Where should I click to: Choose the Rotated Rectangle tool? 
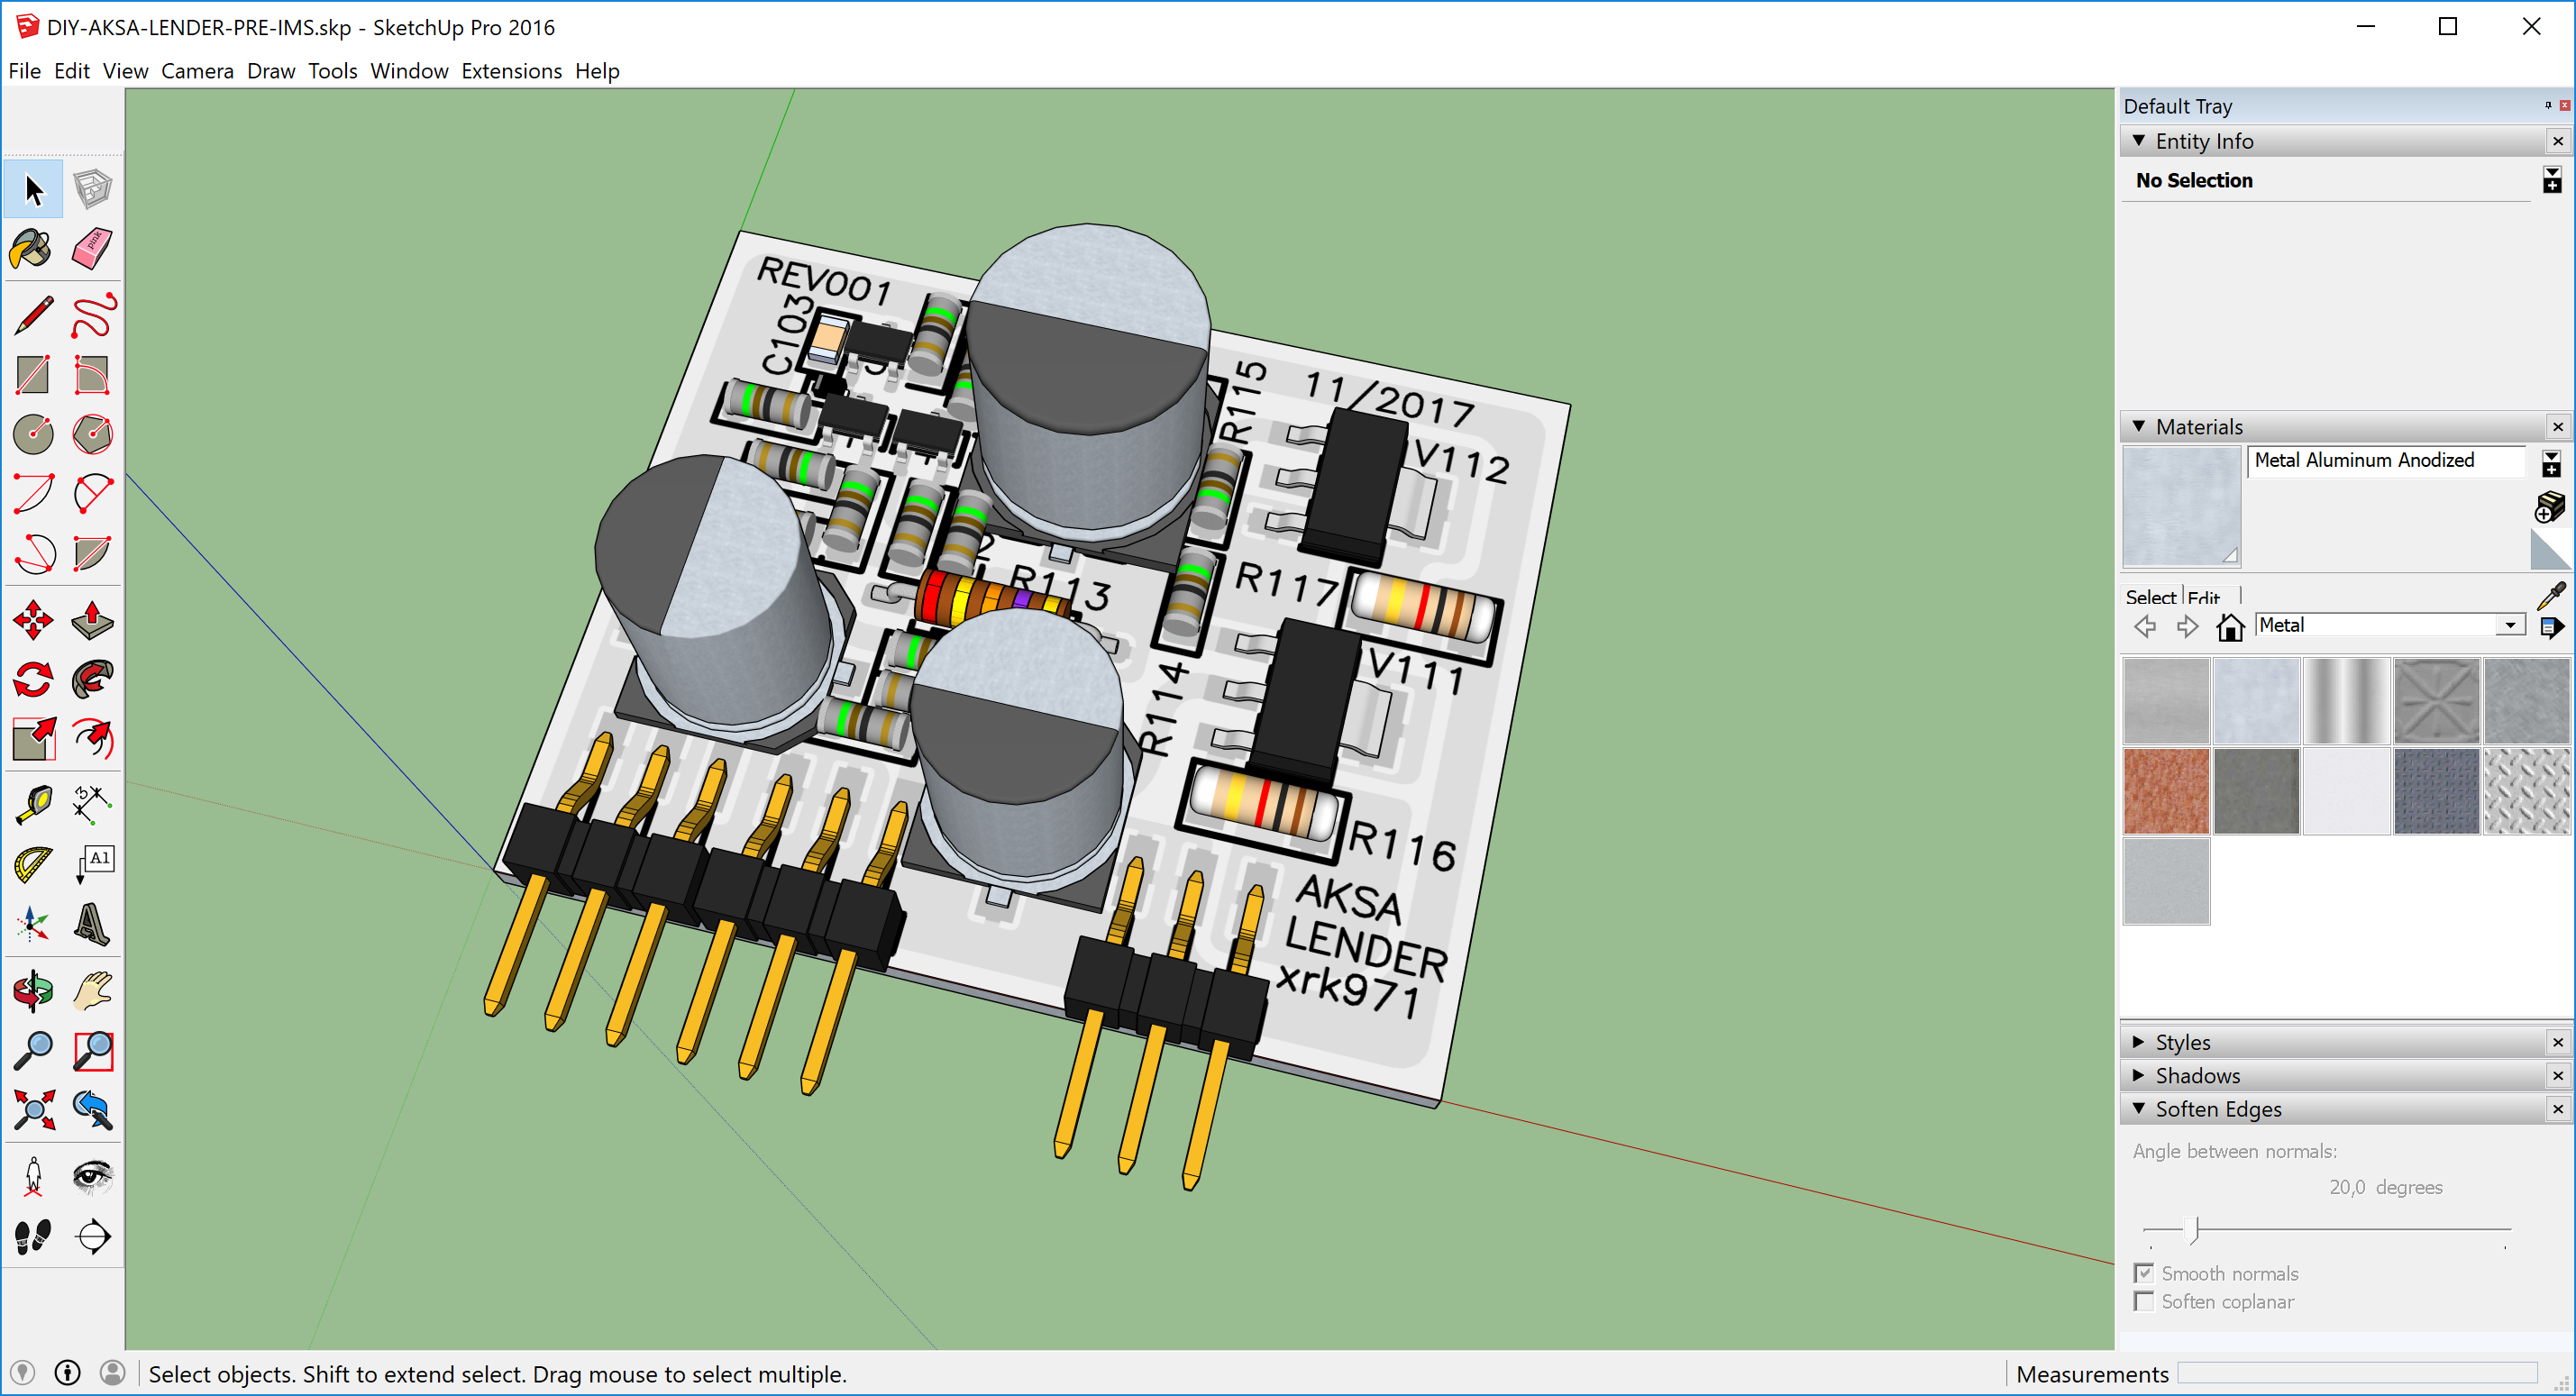tap(92, 375)
